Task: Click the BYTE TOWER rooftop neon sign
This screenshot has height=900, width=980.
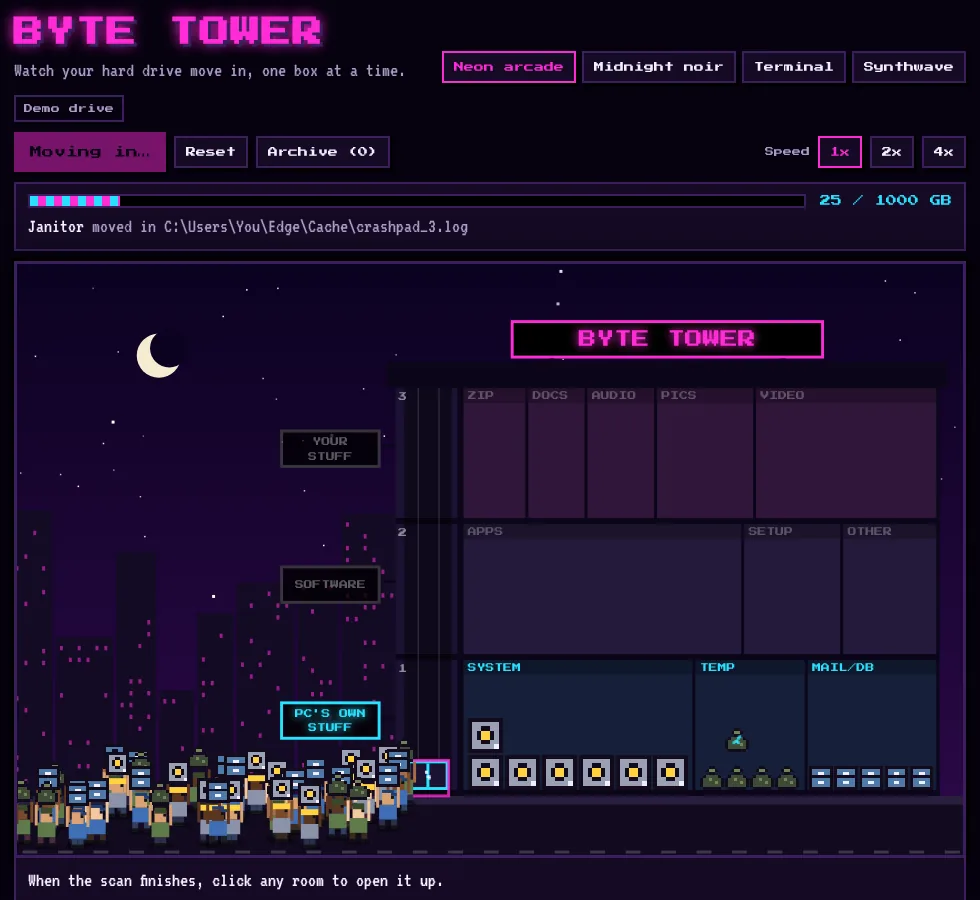Action: (x=667, y=339)
